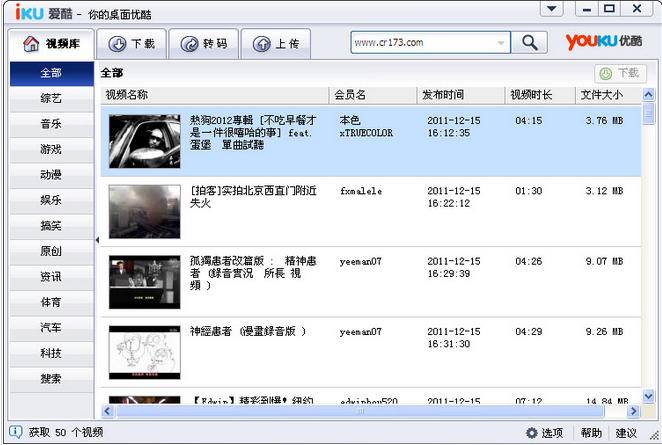Select the 体育 category

[52, 302]
